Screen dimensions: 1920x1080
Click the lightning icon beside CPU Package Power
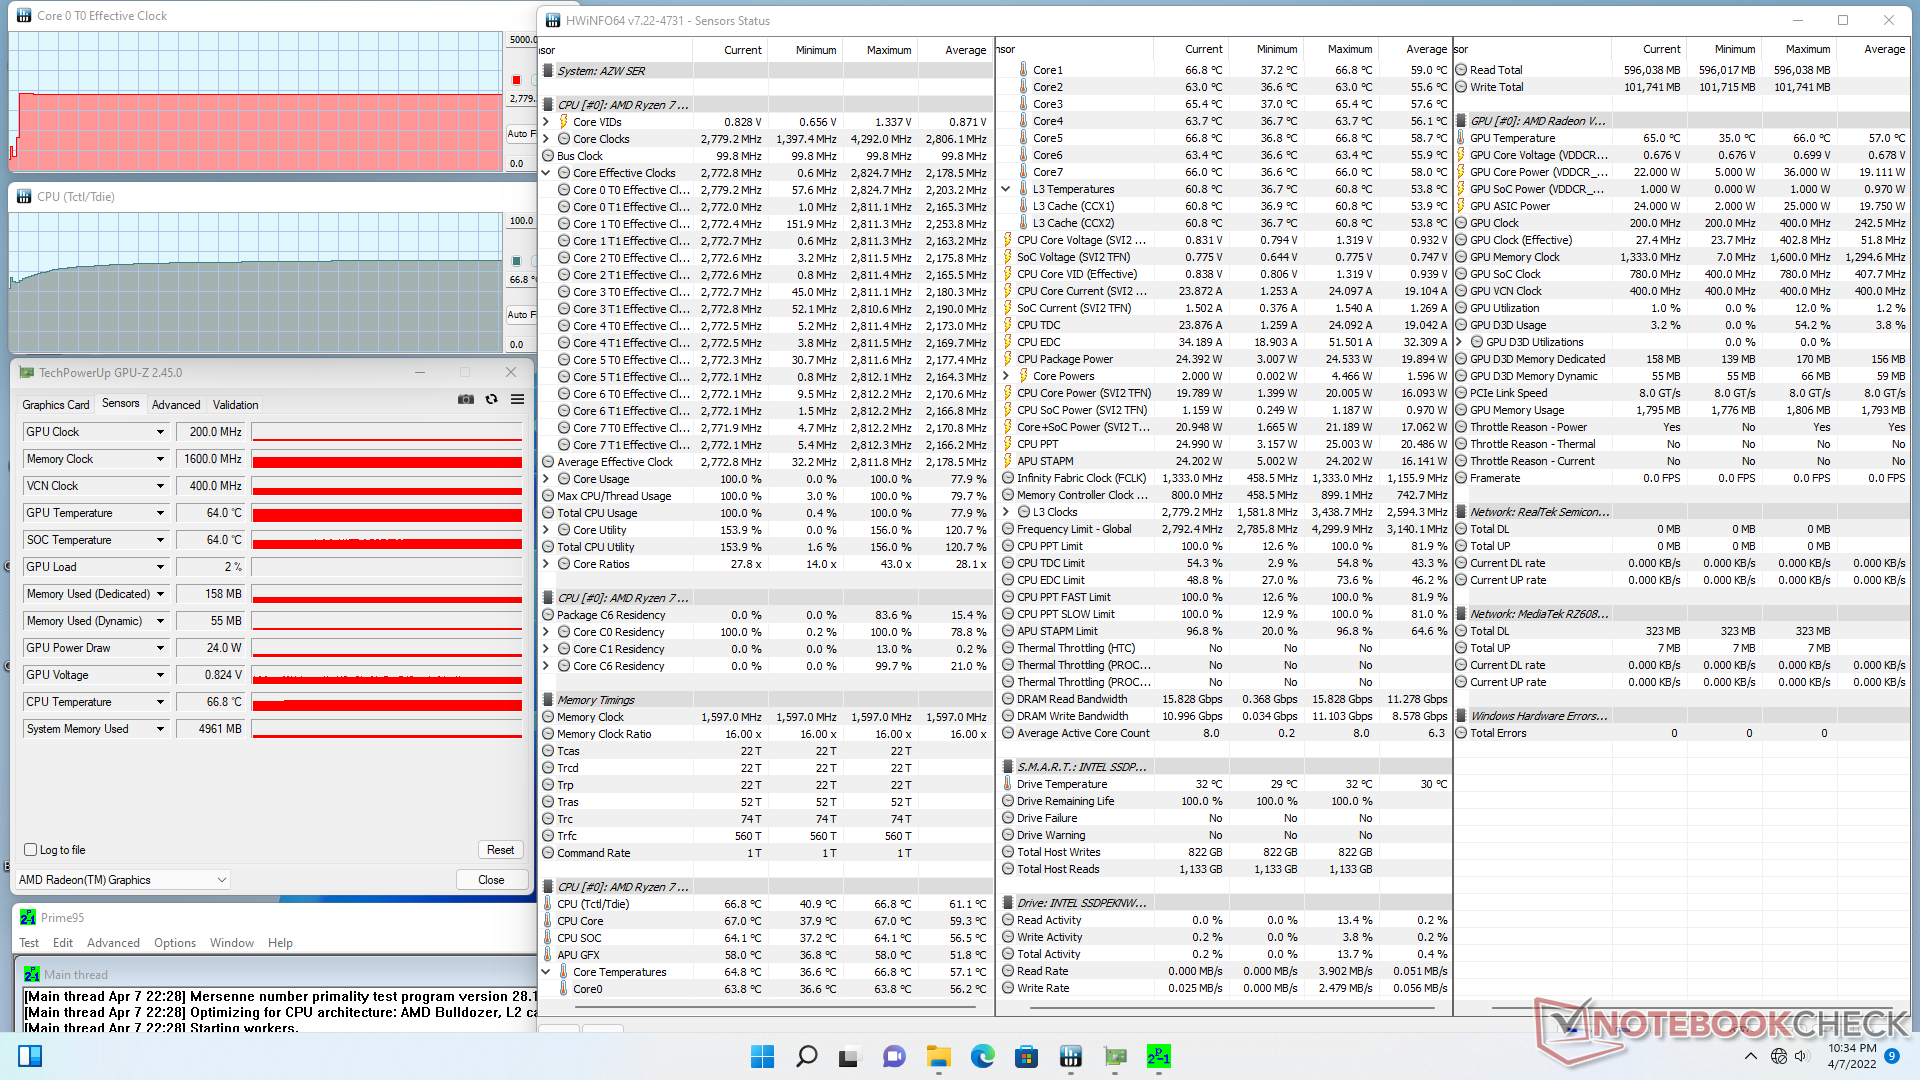[x=1008, y=359]
